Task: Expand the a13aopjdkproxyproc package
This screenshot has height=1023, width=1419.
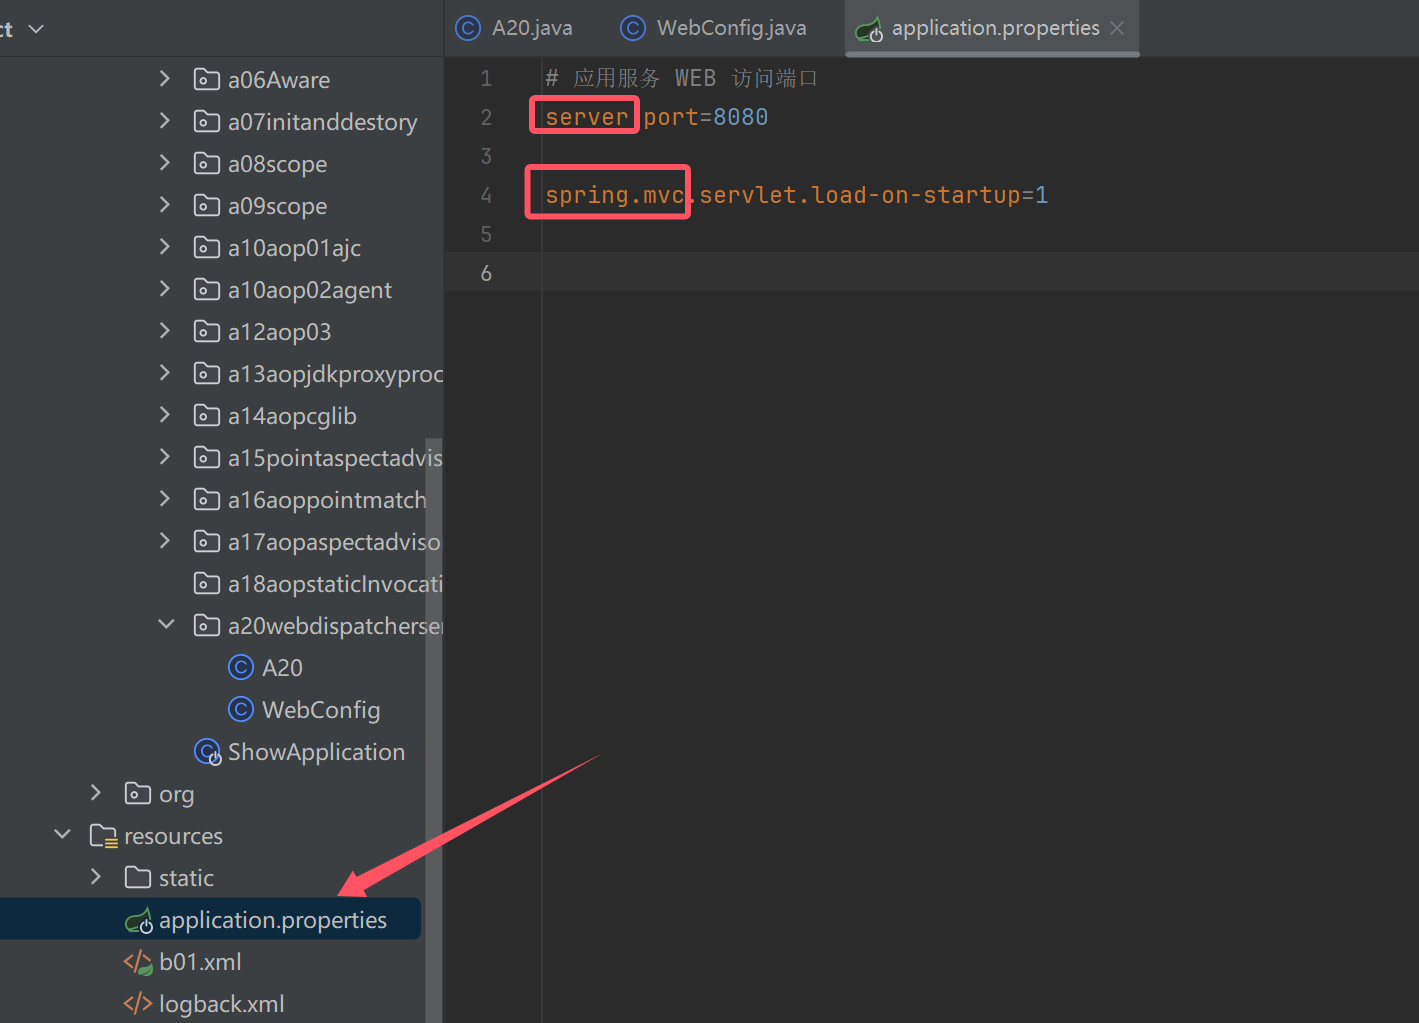Action: (x=165, y=373)
